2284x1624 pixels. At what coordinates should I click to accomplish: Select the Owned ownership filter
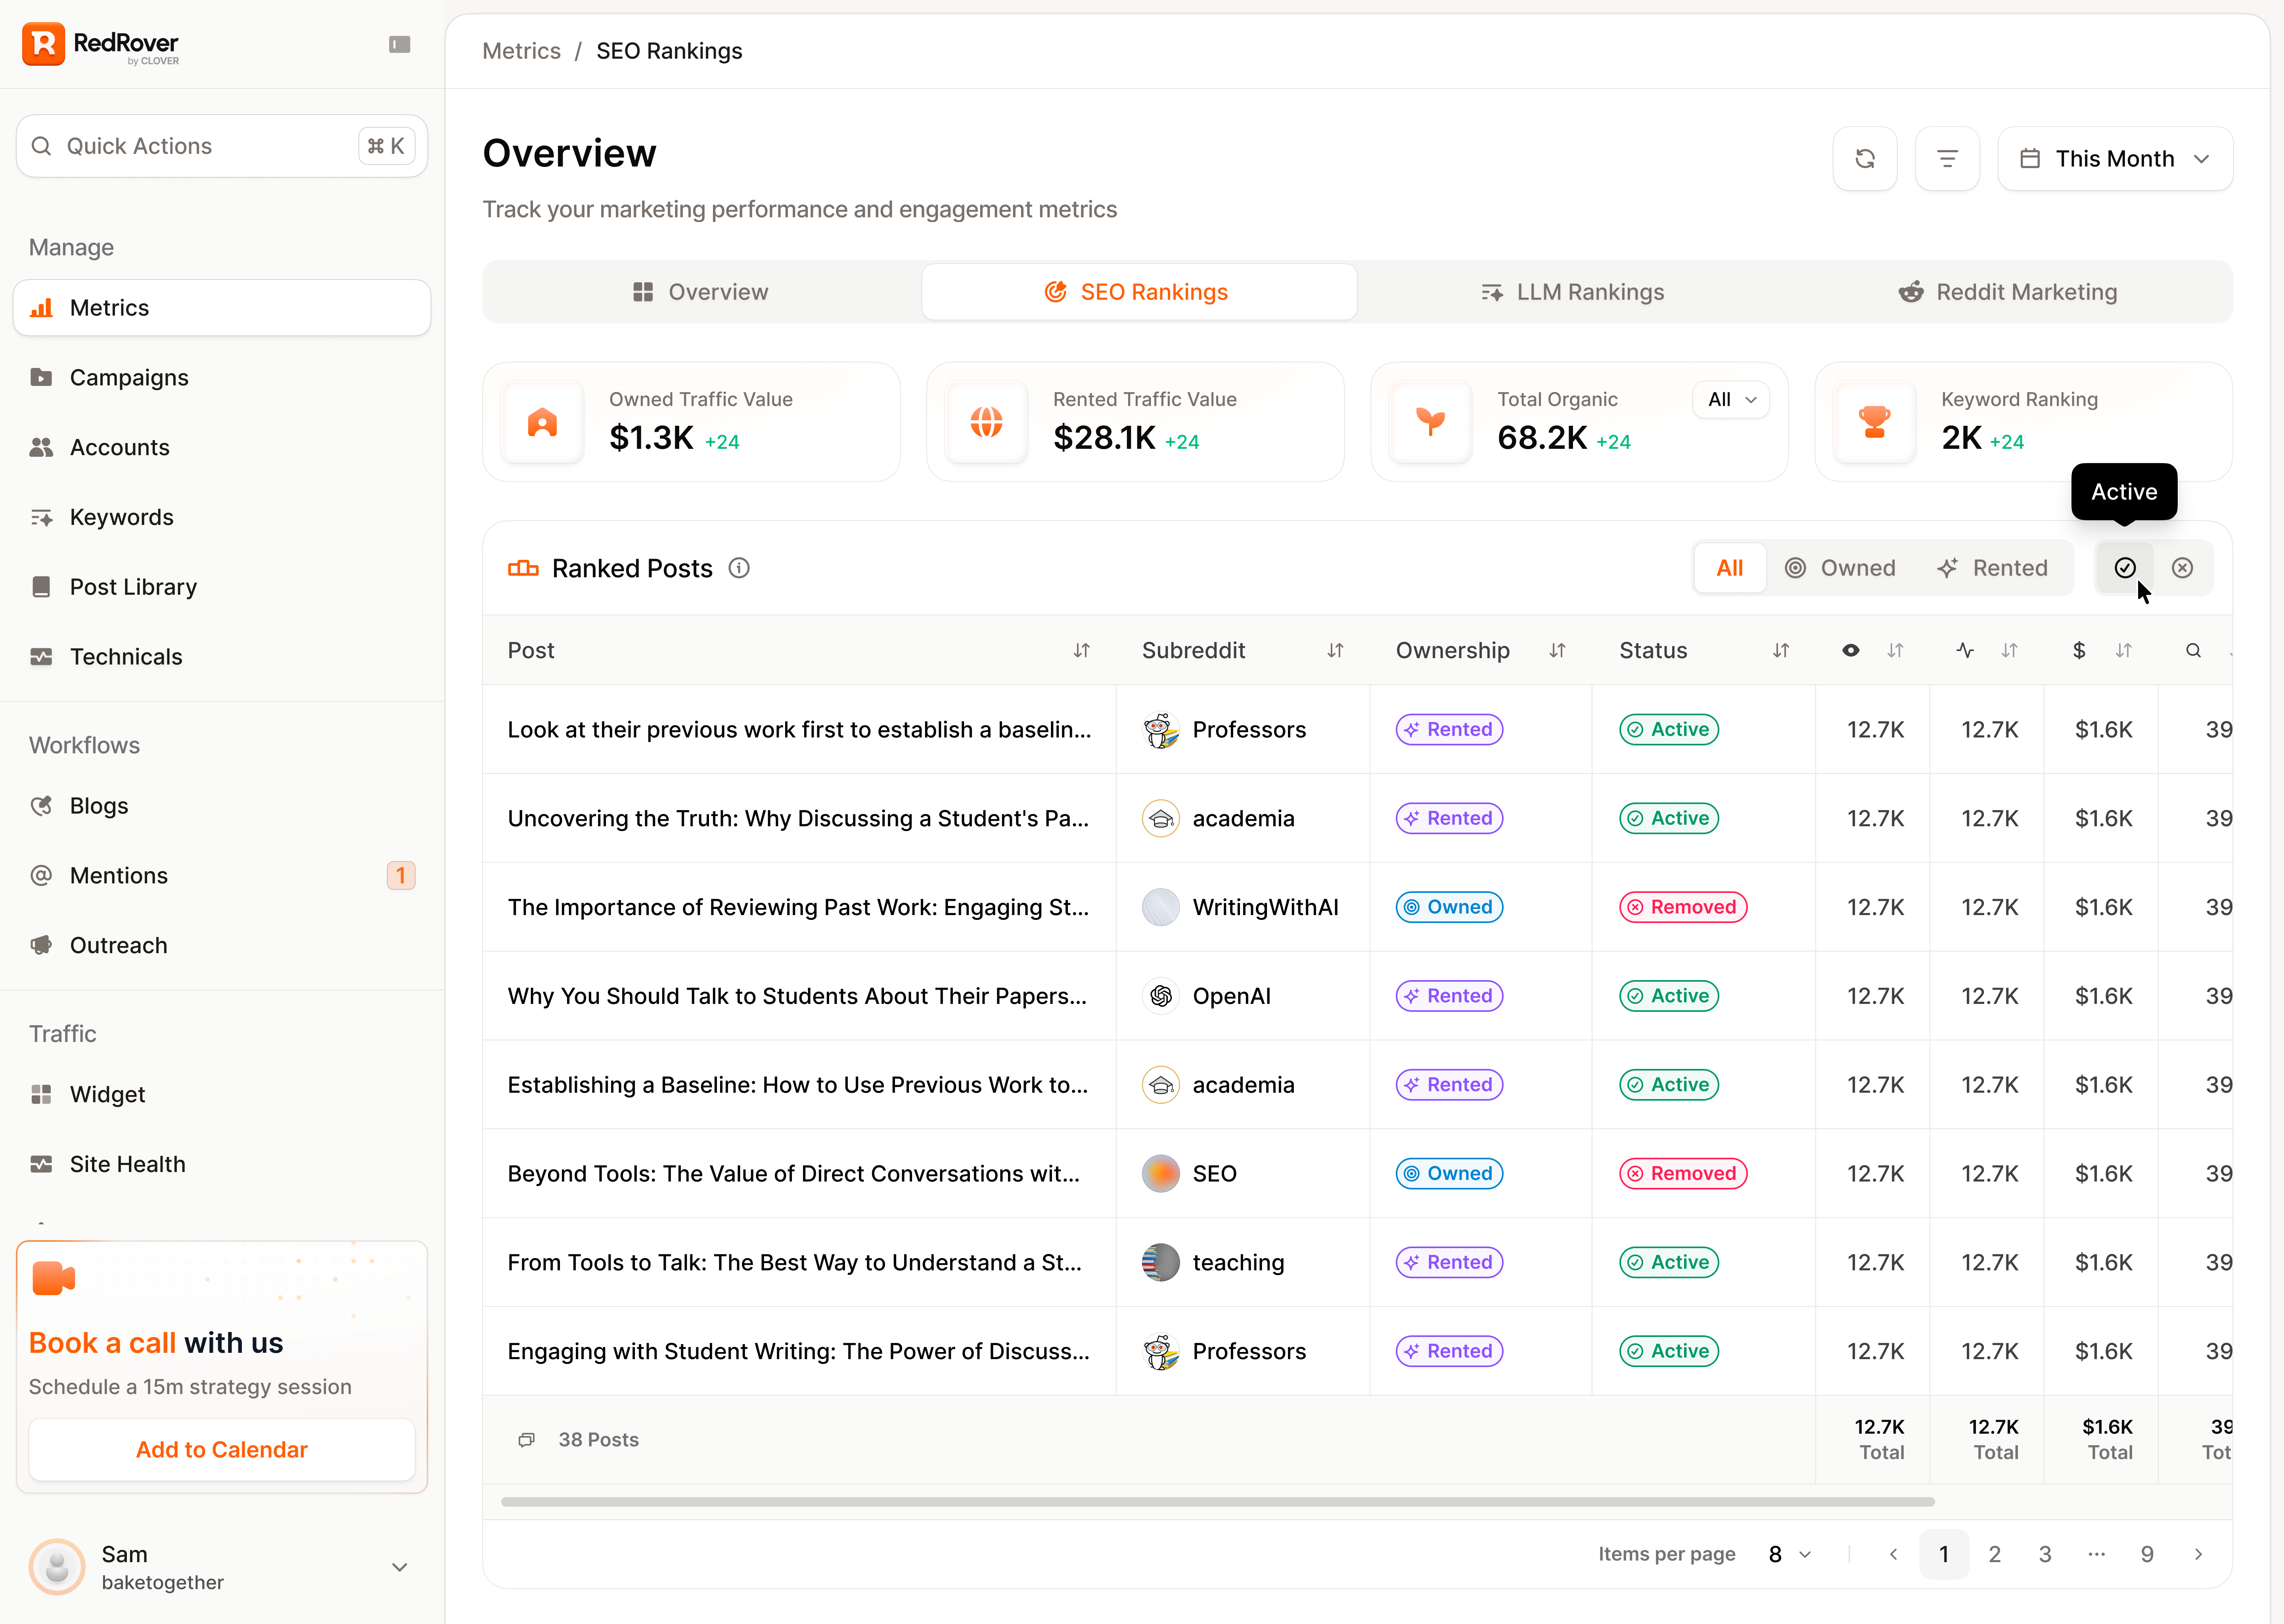1840,568
